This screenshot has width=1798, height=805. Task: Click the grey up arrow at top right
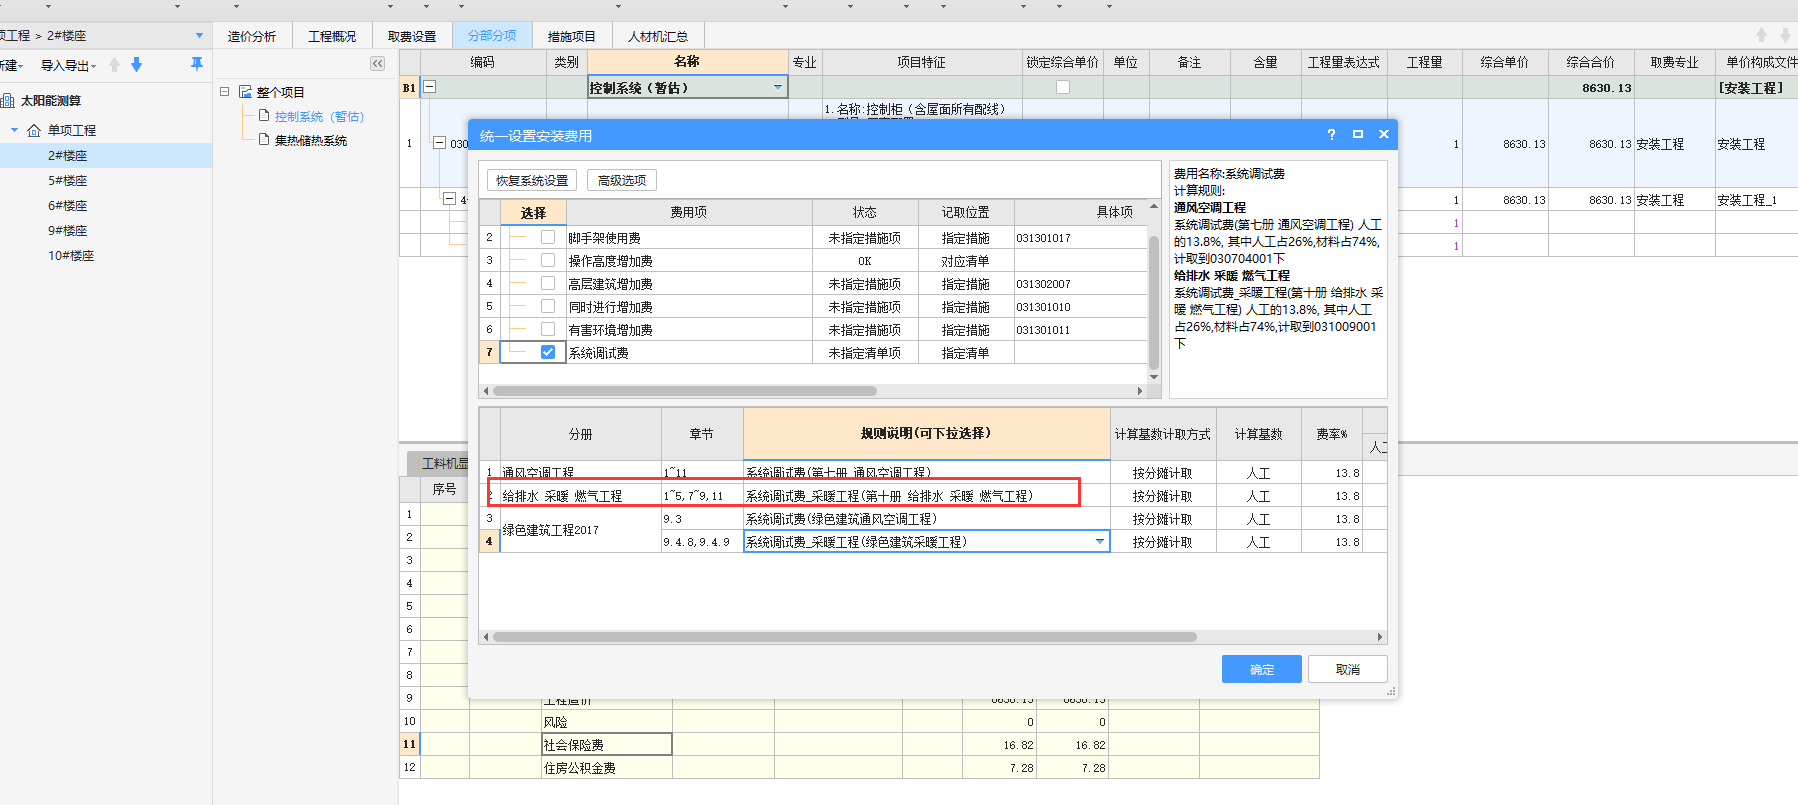pos(1762,35)
